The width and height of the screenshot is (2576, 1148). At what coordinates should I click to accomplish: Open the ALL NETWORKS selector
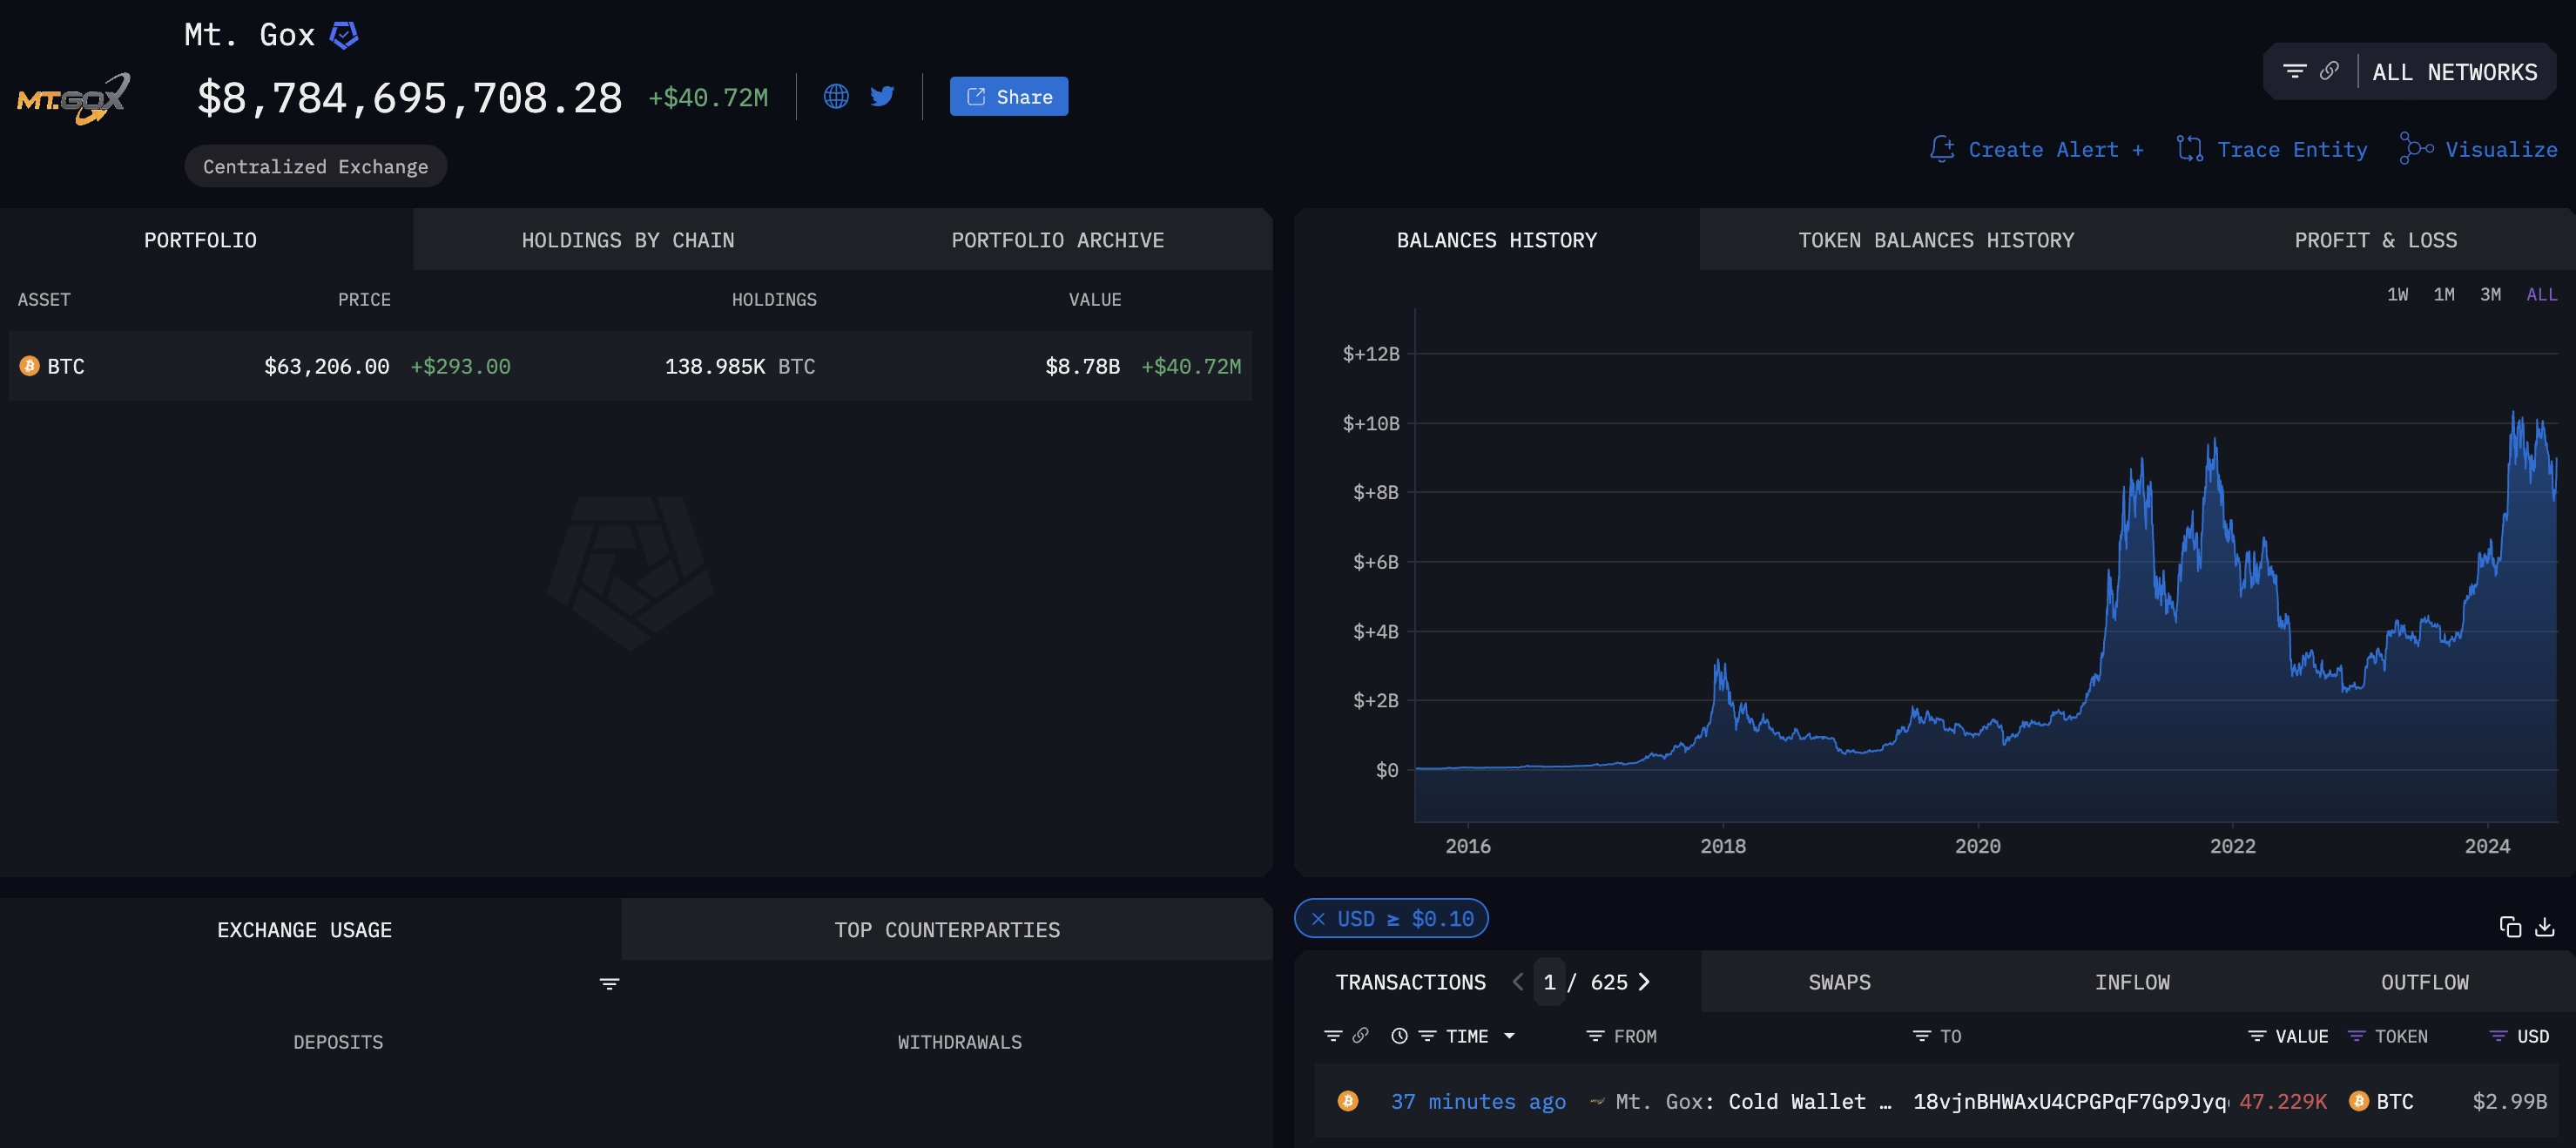point(2454,72)
